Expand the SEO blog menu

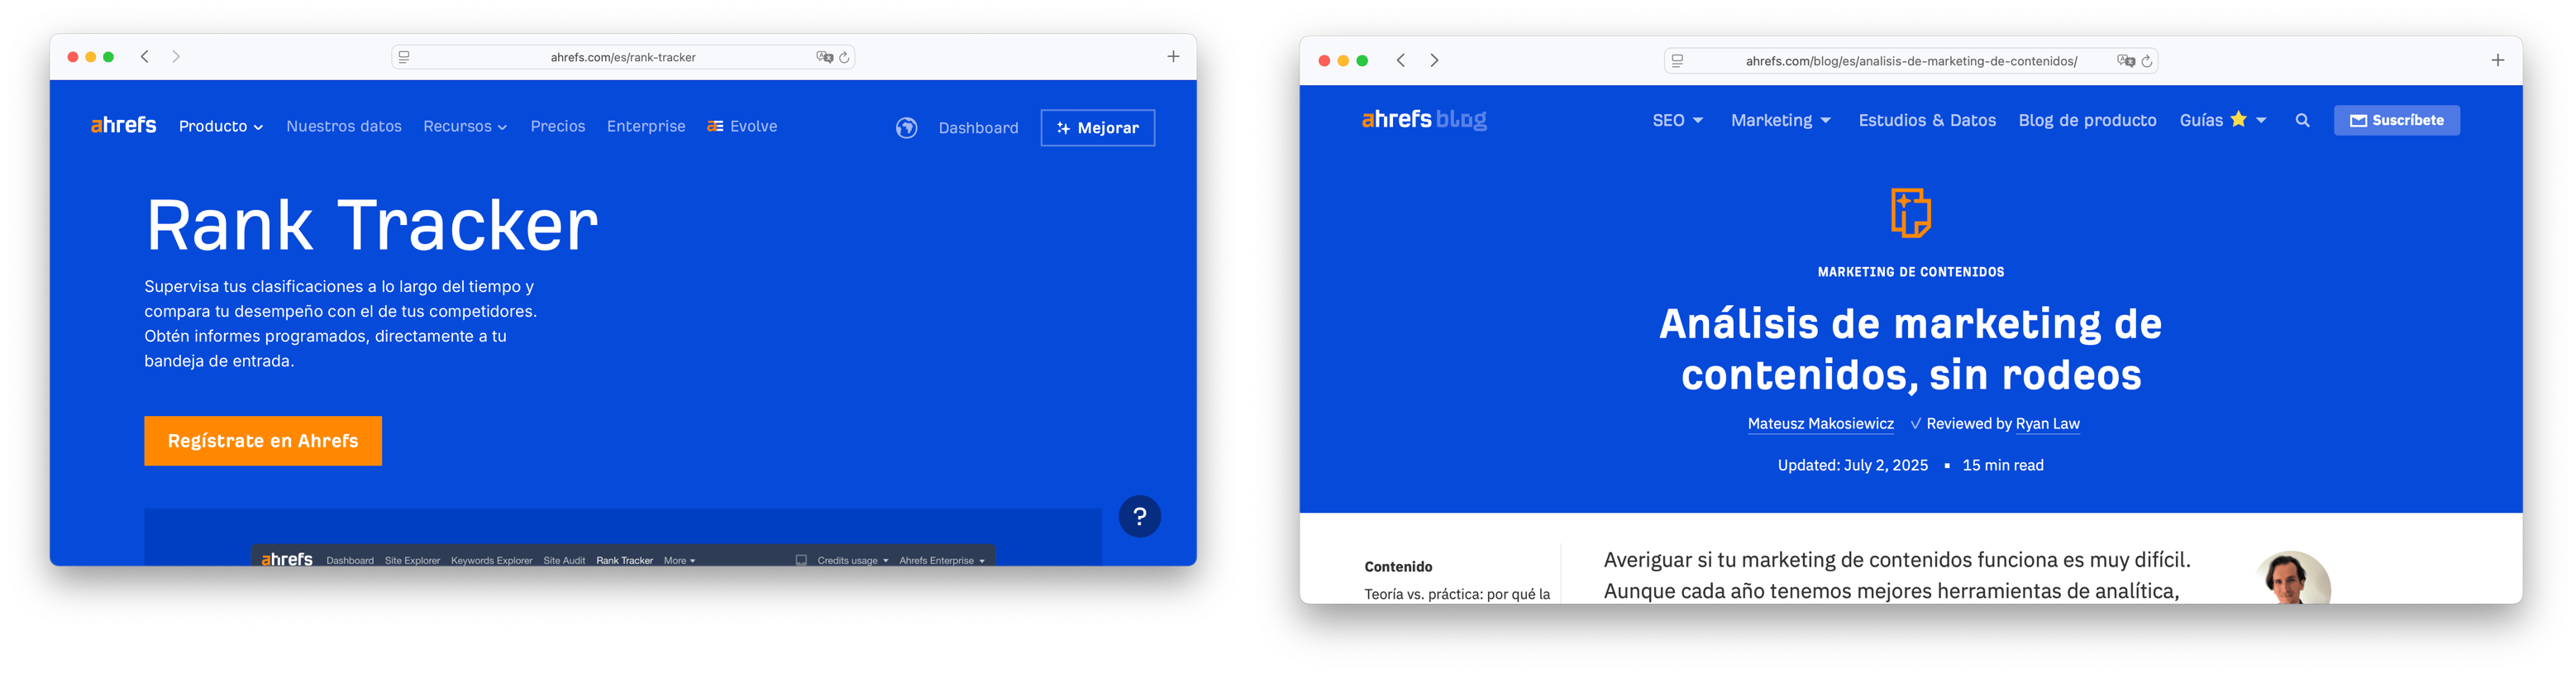click(x=1677, y=120)
